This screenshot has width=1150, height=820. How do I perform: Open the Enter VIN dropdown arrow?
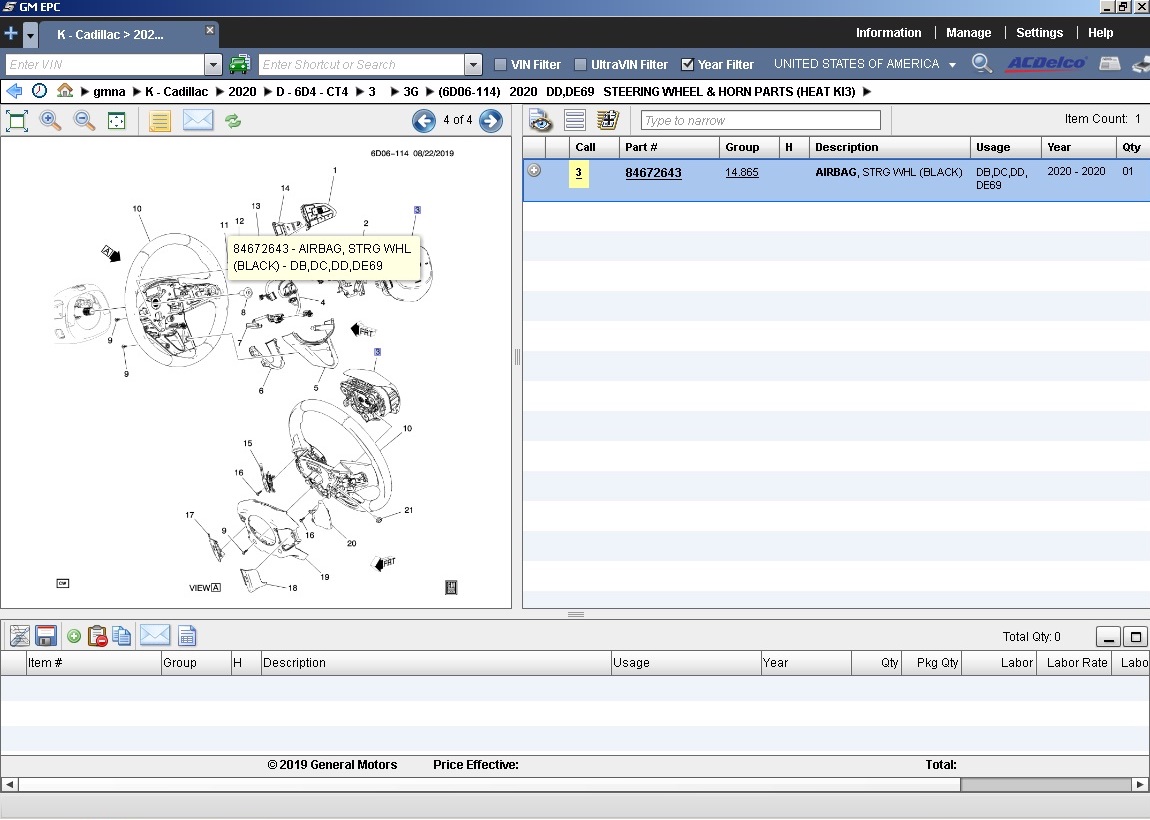coord(212,65)
